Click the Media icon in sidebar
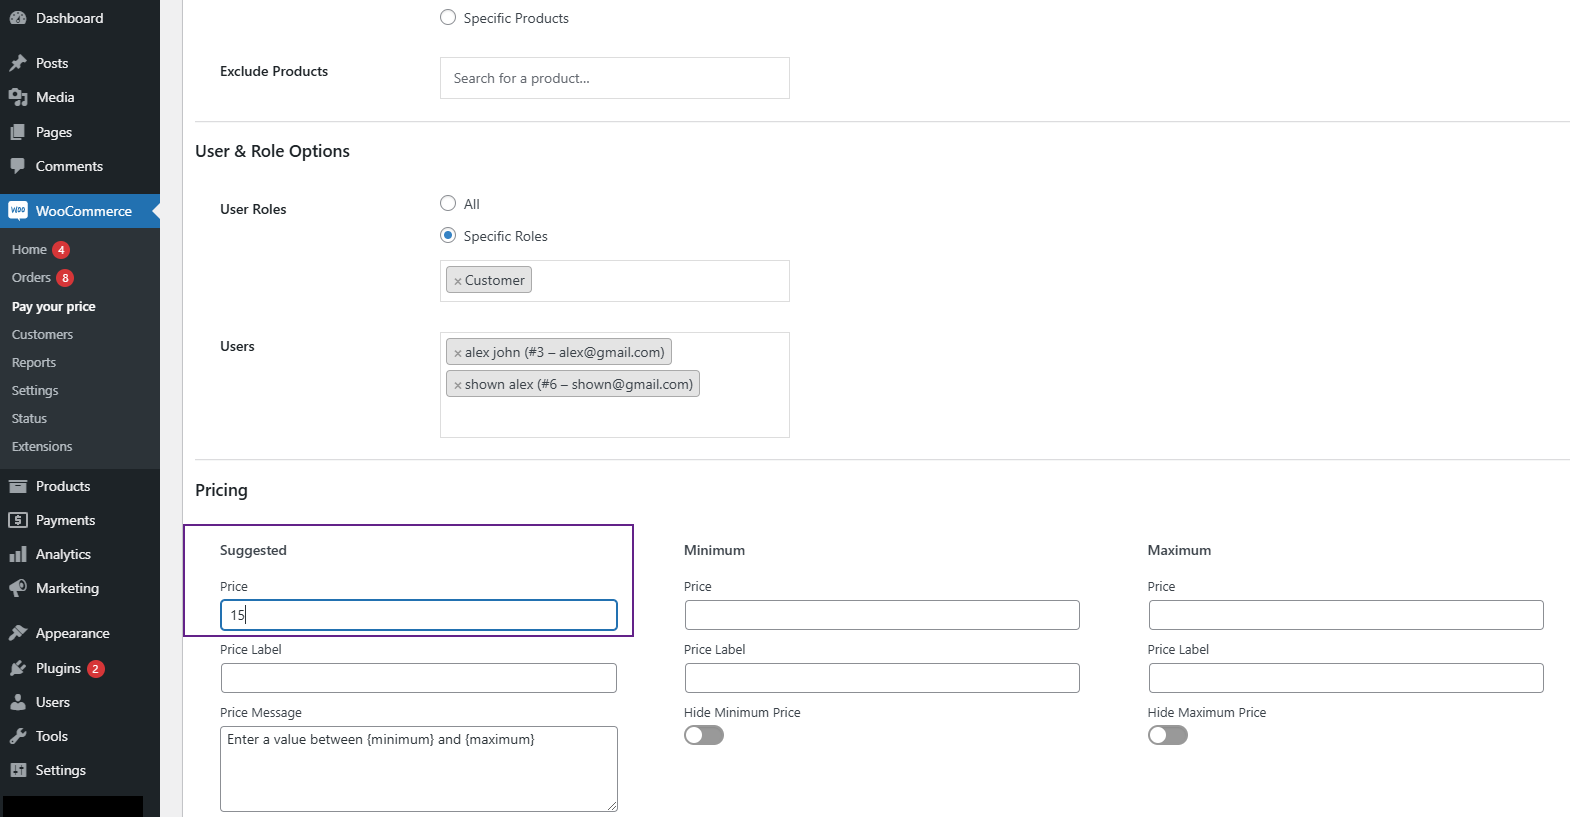This screenshot has width=1581, height=817. coord(18,97)
